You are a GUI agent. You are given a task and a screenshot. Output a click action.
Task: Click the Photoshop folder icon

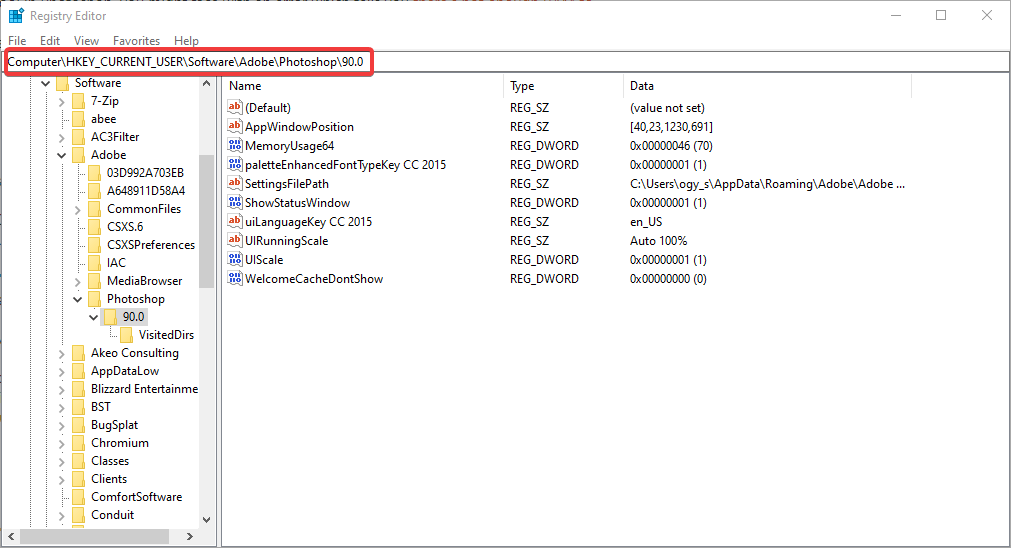click(95, 299)
